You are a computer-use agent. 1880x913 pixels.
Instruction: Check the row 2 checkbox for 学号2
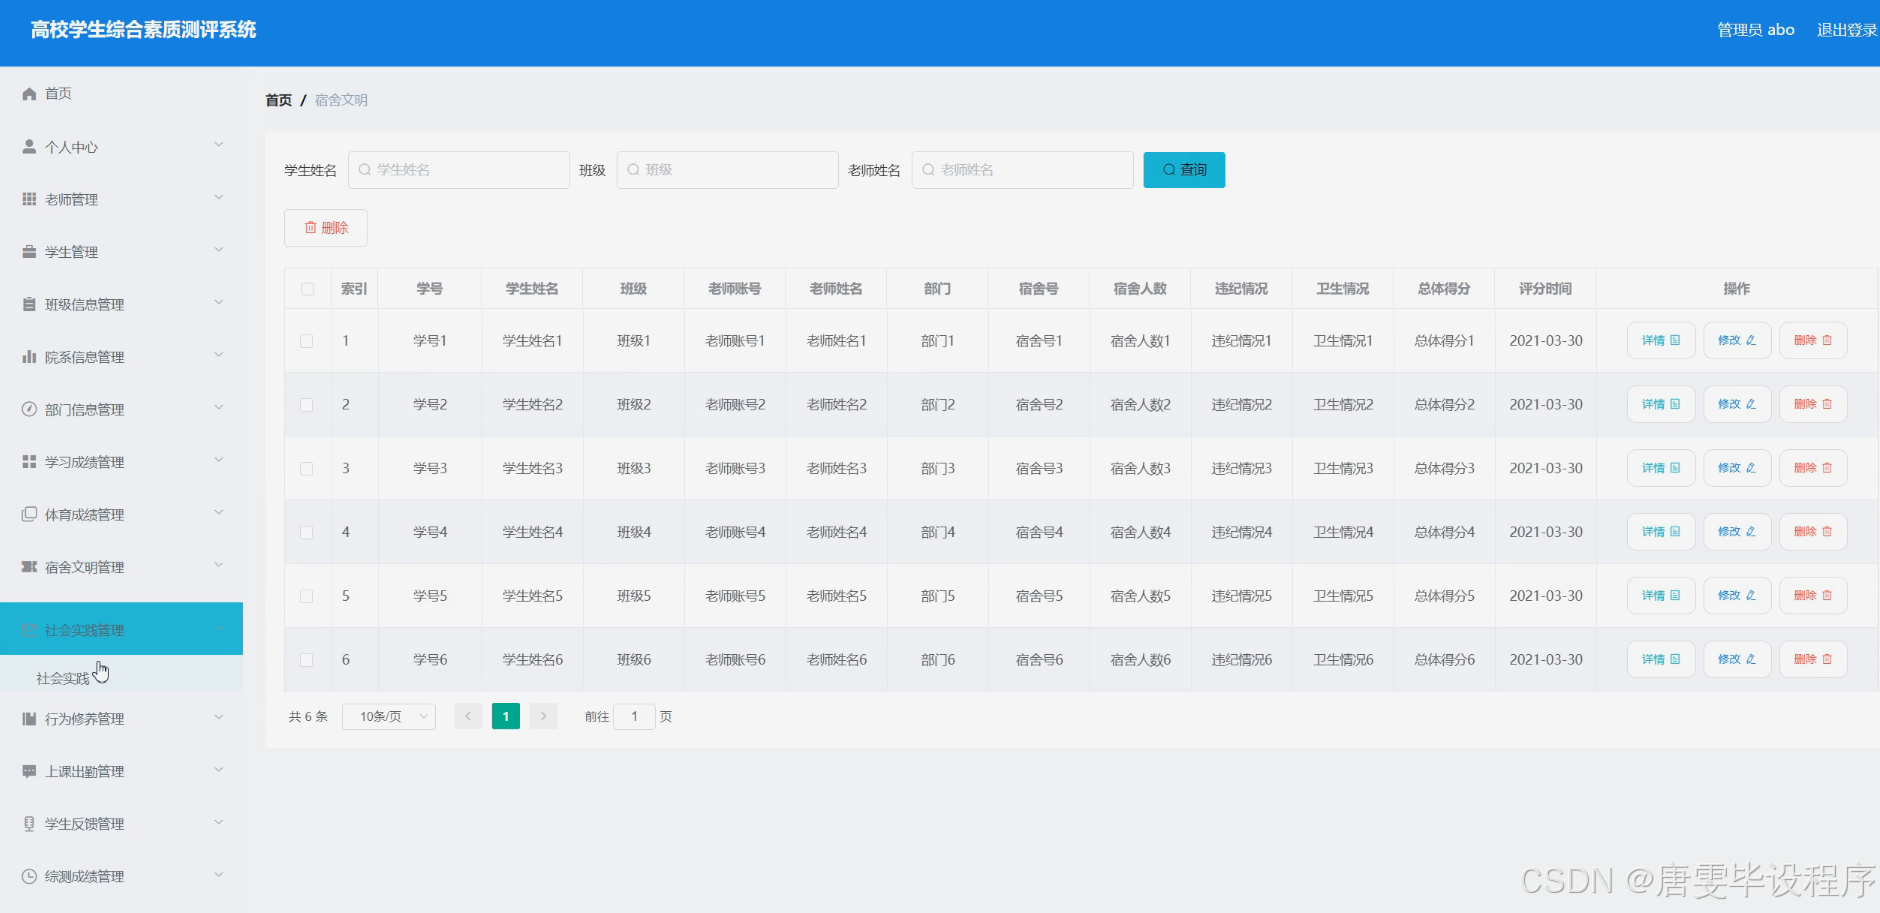(x=307, y=405)
